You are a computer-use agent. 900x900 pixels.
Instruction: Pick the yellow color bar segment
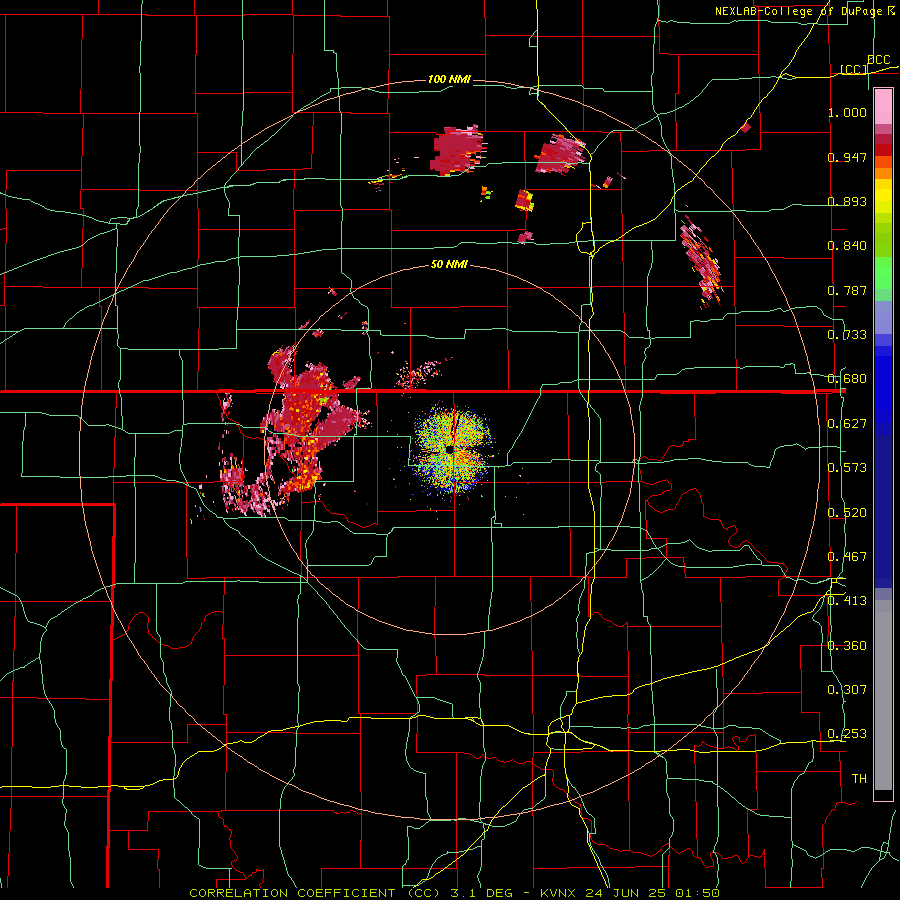(883, 197)
